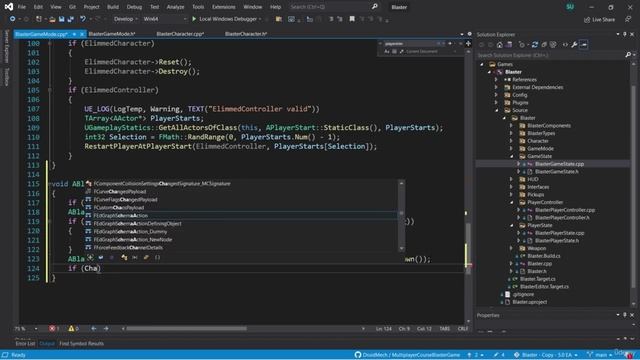Open BlasterPlayerController.cpp in Solution Explorer

[x=565, y=210]
